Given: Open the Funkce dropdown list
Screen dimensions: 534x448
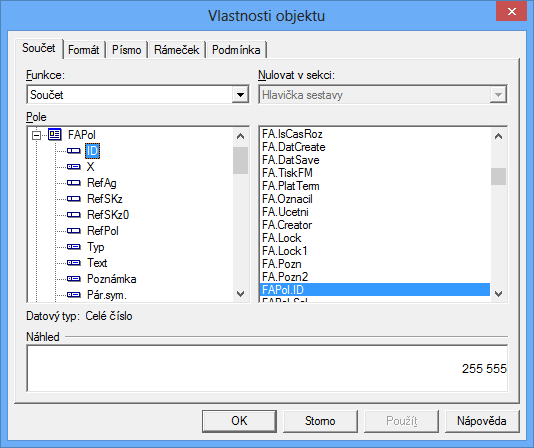Looking at the screenshot, I should click(x=240, y=95).
